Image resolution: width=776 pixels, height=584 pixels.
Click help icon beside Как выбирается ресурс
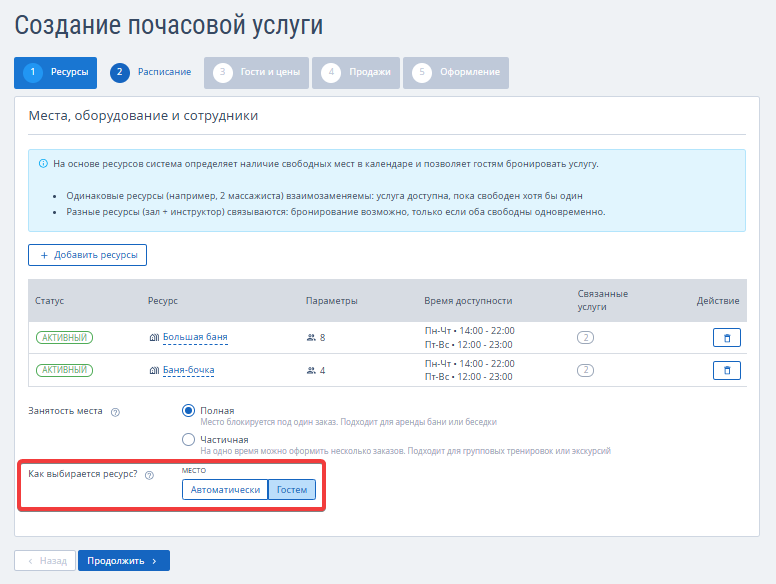point(149,475)
